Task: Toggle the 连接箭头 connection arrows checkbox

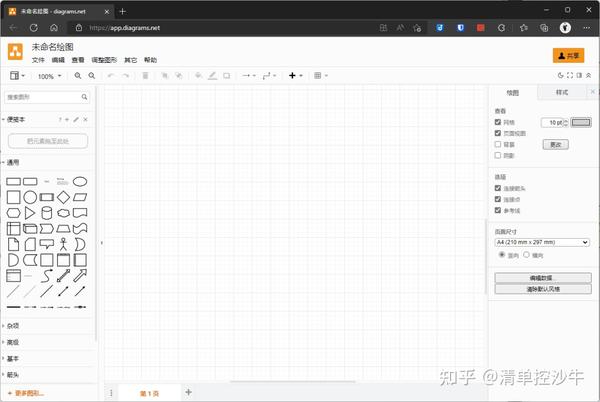Action: tap(498, 188)
